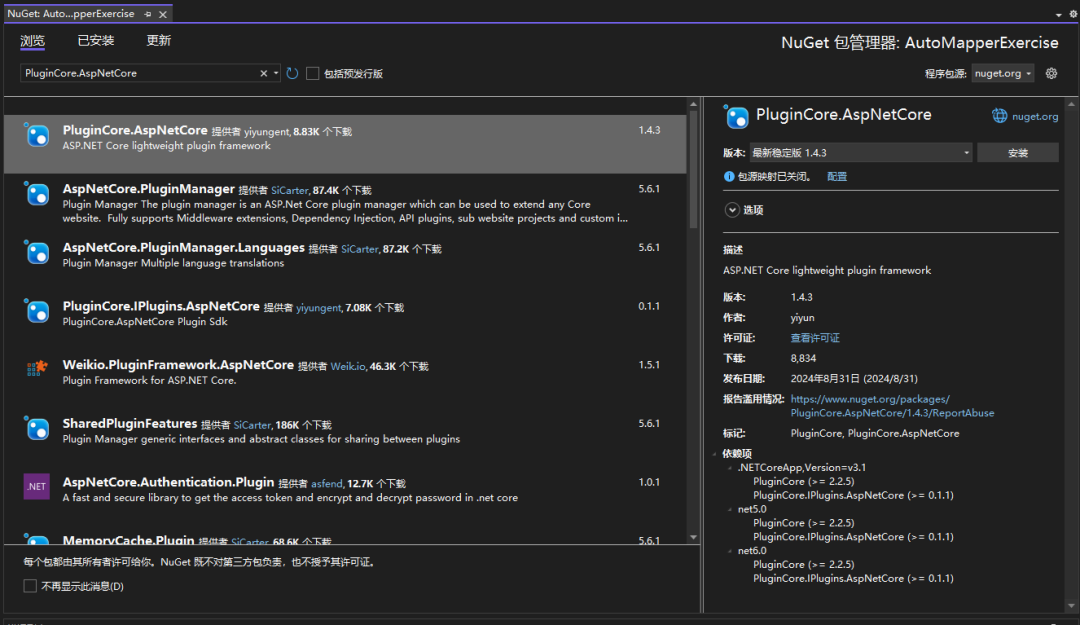Expand the options section chevron
Viewport: 1080px width, 625px height.
tap(731, 210)
